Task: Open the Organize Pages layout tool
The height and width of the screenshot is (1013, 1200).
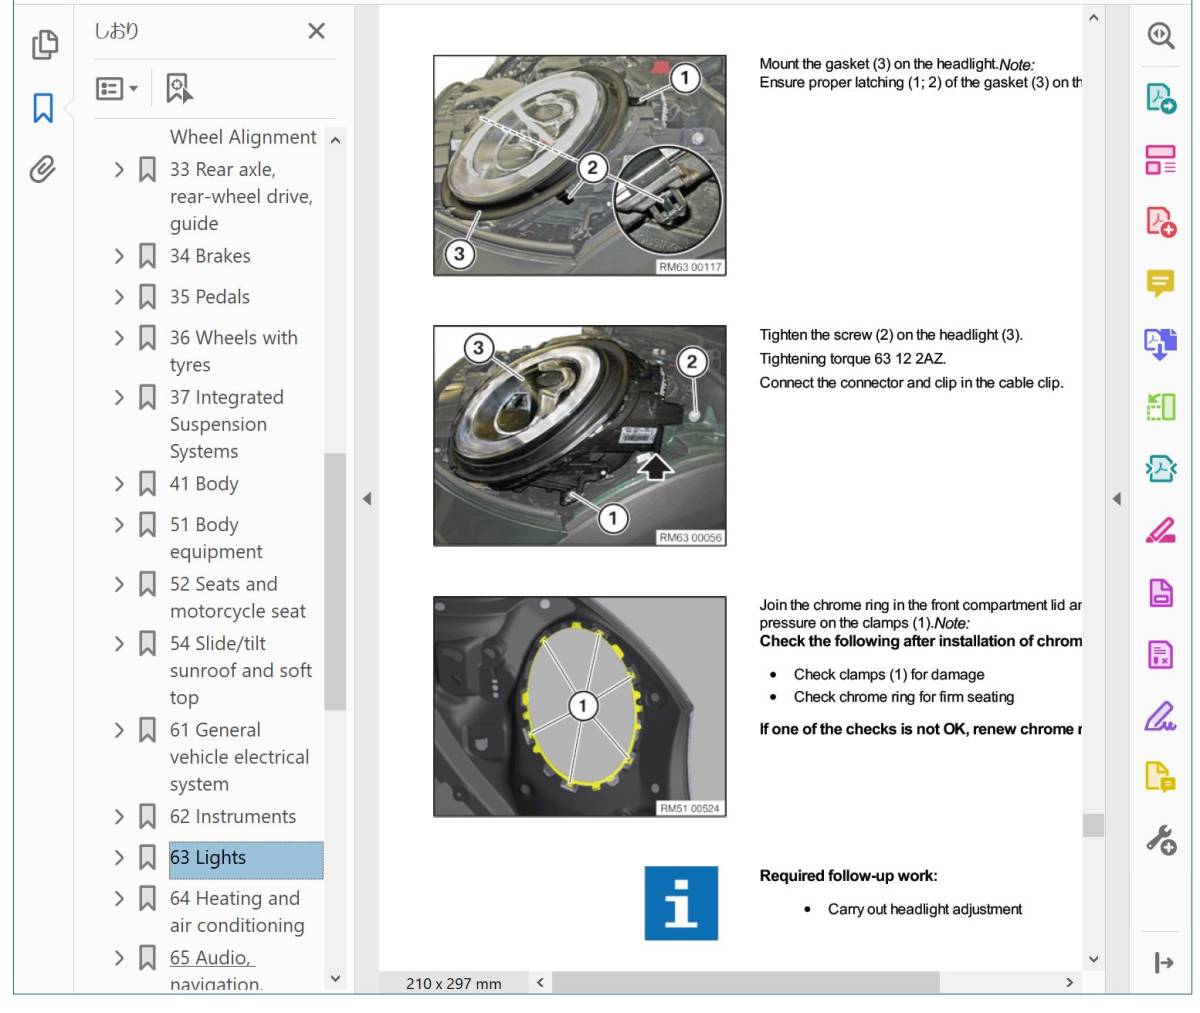Action: coord(1160,160)
